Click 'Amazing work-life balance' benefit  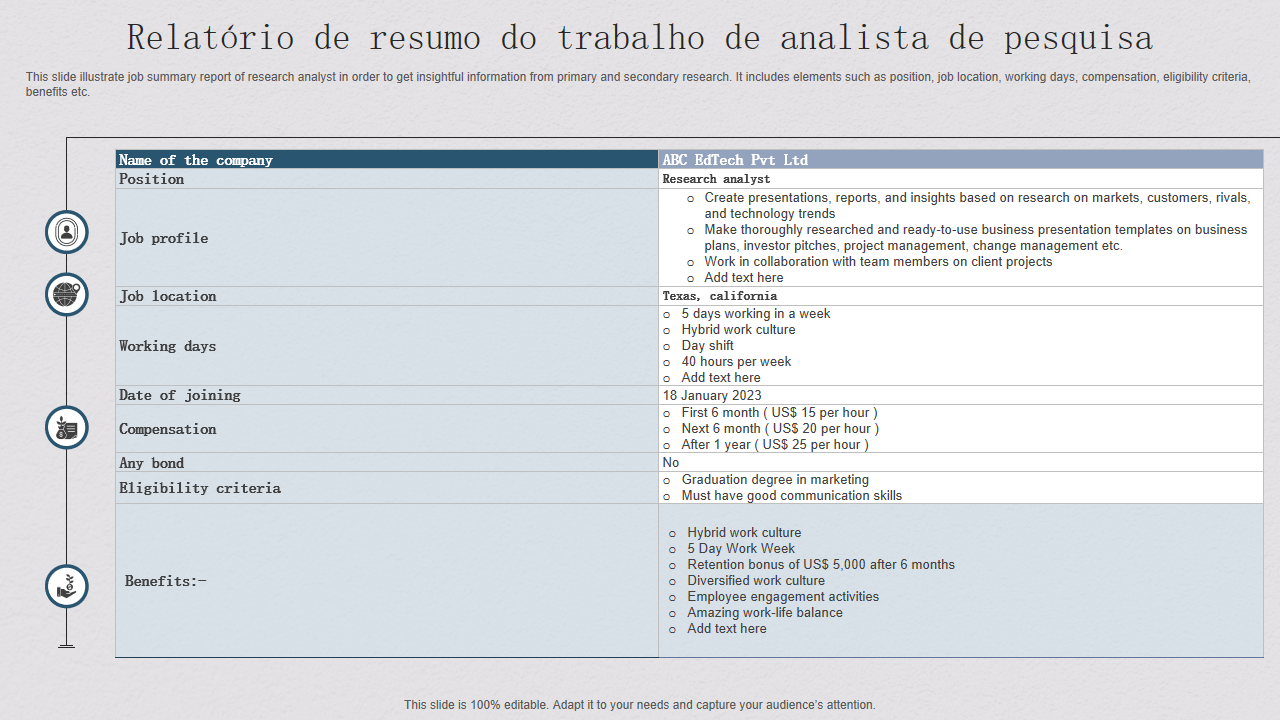765,613
